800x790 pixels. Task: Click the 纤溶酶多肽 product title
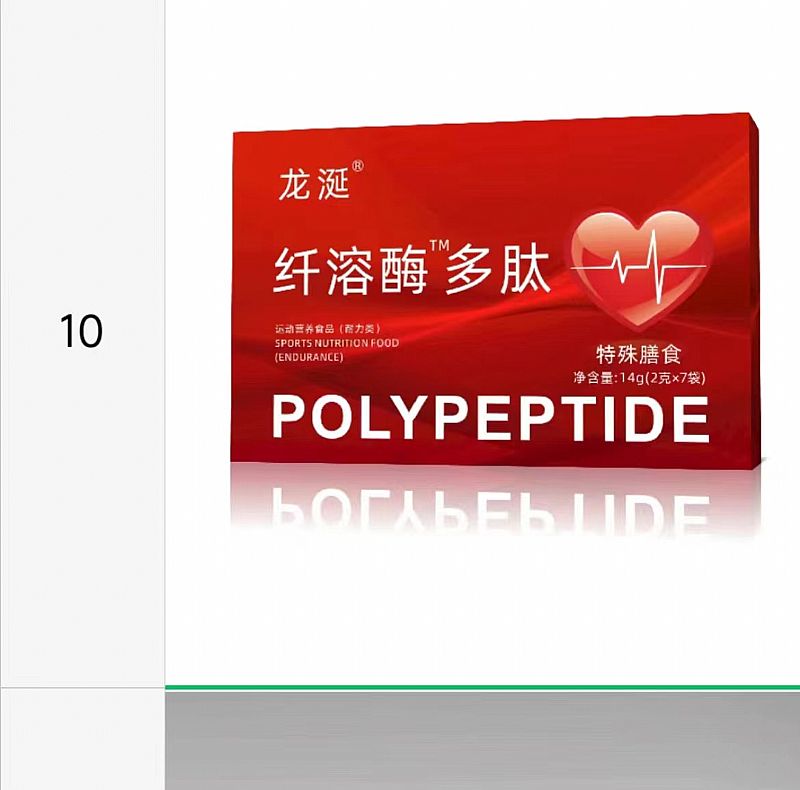click(412, 270)
